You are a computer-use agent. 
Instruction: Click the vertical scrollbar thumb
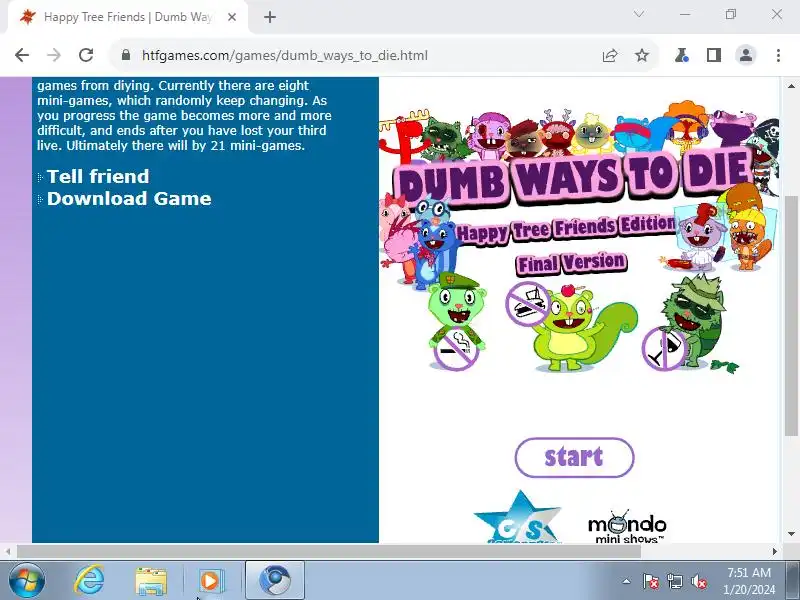coord(791,316)
